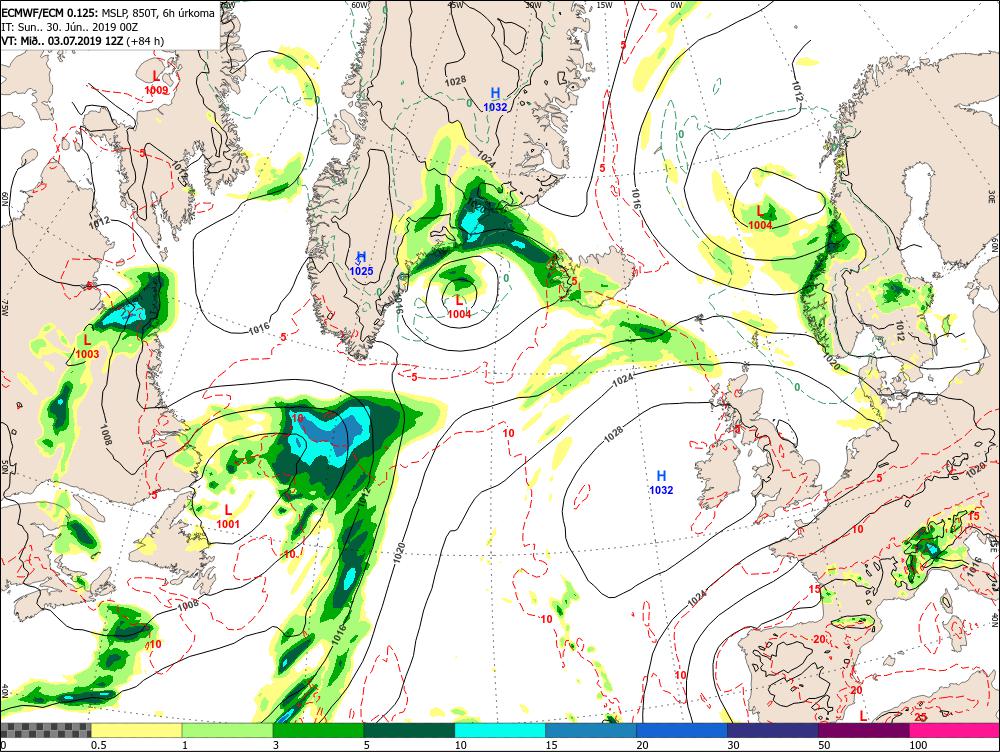Screen dimensions: 1000x752
Task: Click the 'L 1003' low over eastern Canada
Action: tap(87, 346)
